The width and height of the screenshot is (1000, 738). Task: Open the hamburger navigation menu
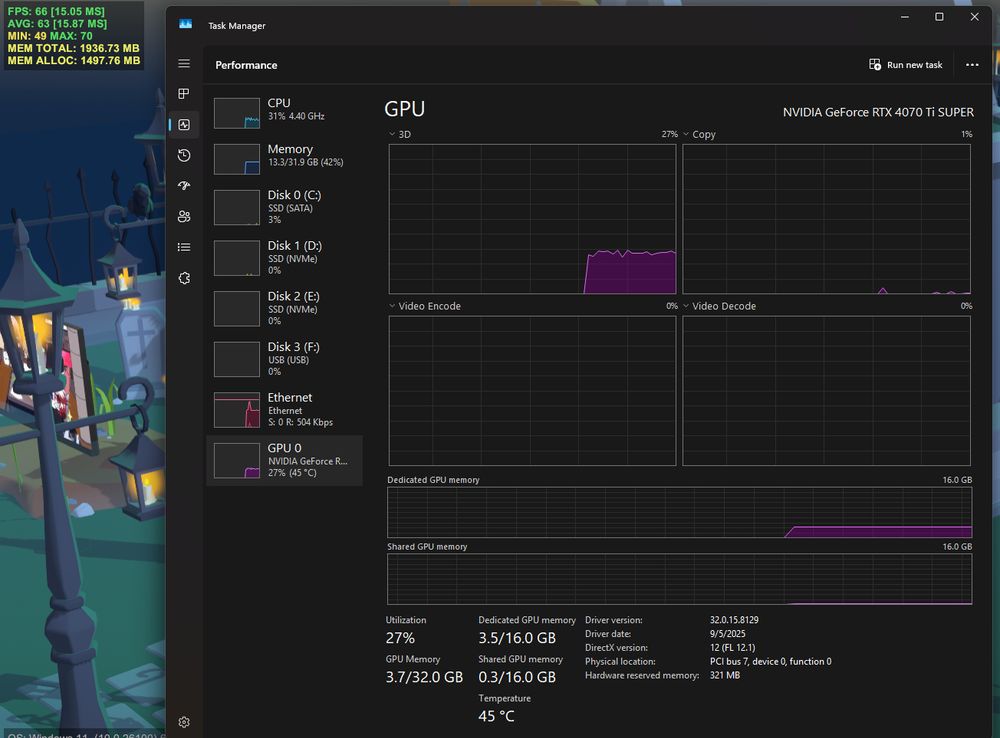[x=184, y=63]
